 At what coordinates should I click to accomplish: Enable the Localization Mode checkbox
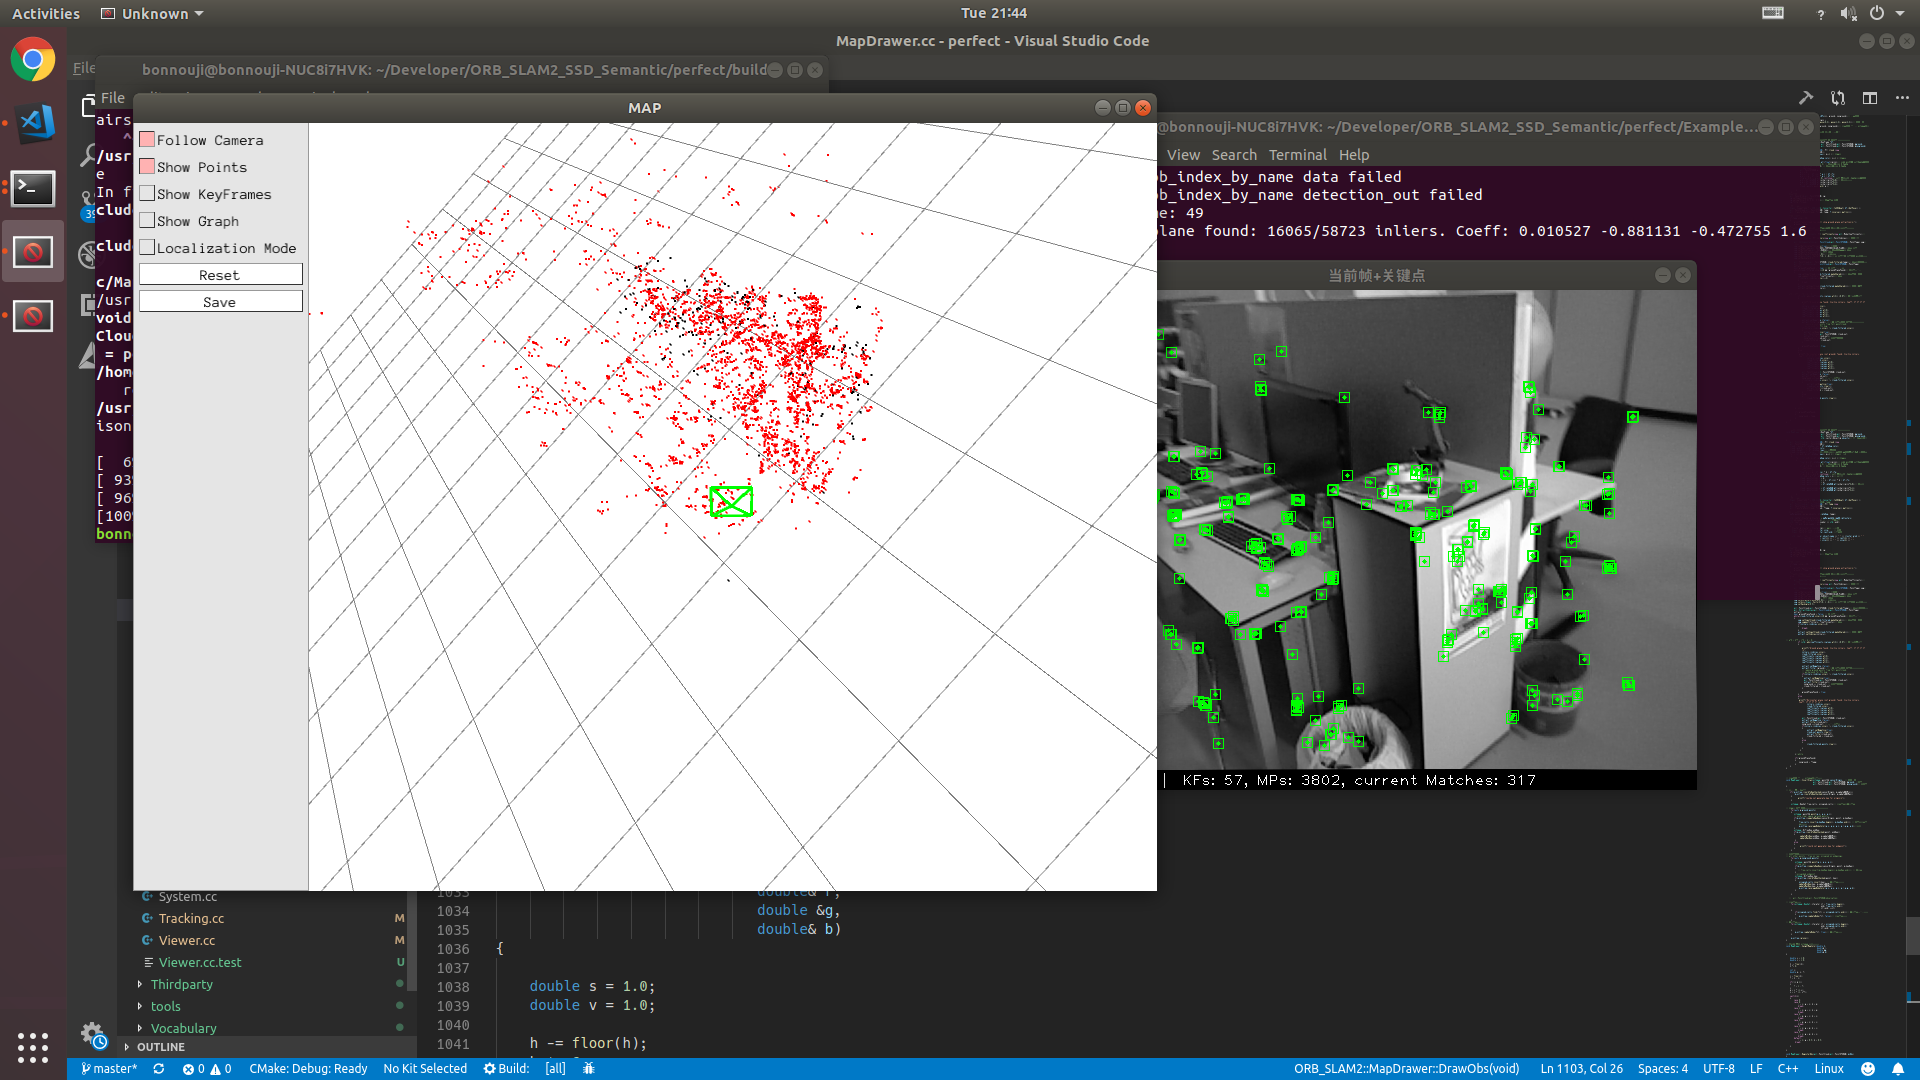(147, 248)
